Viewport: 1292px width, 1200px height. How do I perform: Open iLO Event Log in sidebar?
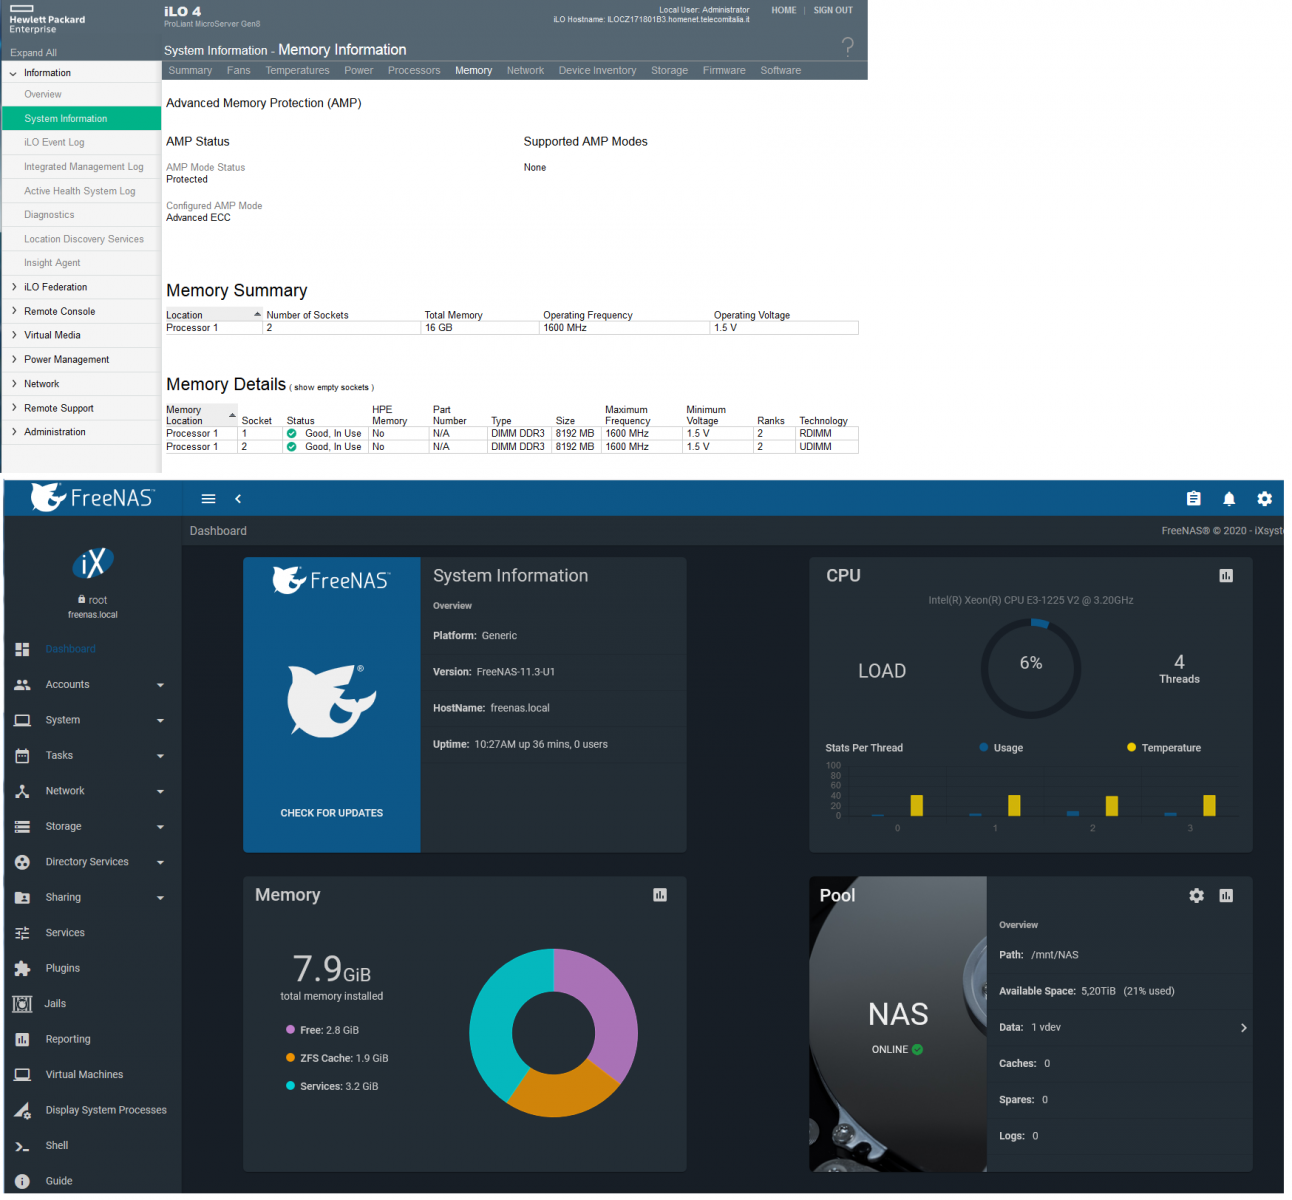click(54, 142)
